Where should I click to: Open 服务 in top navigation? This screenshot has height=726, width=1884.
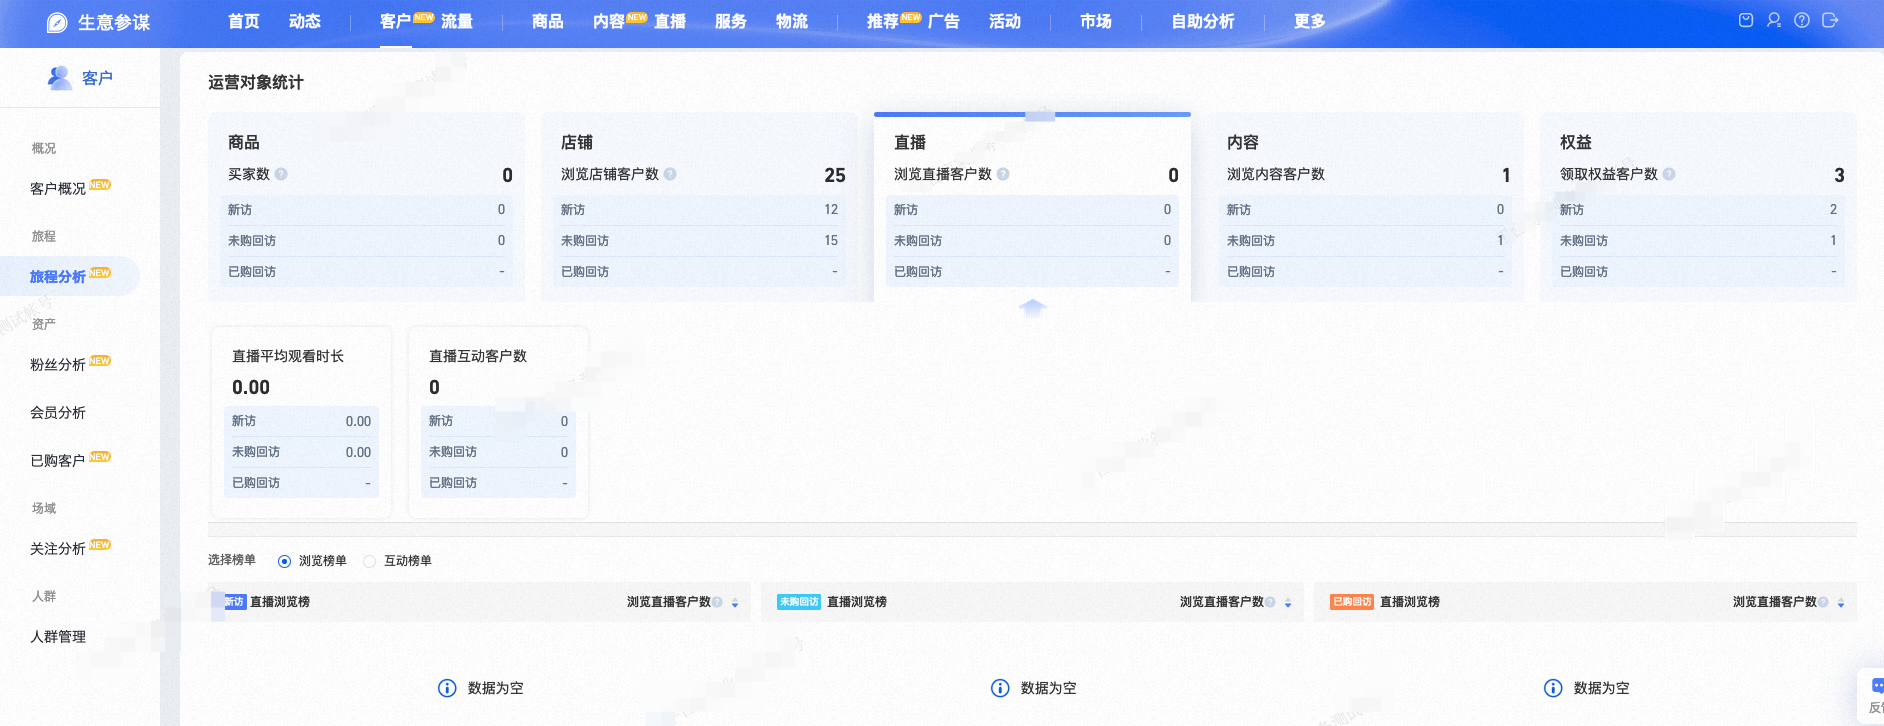(731, 21)
